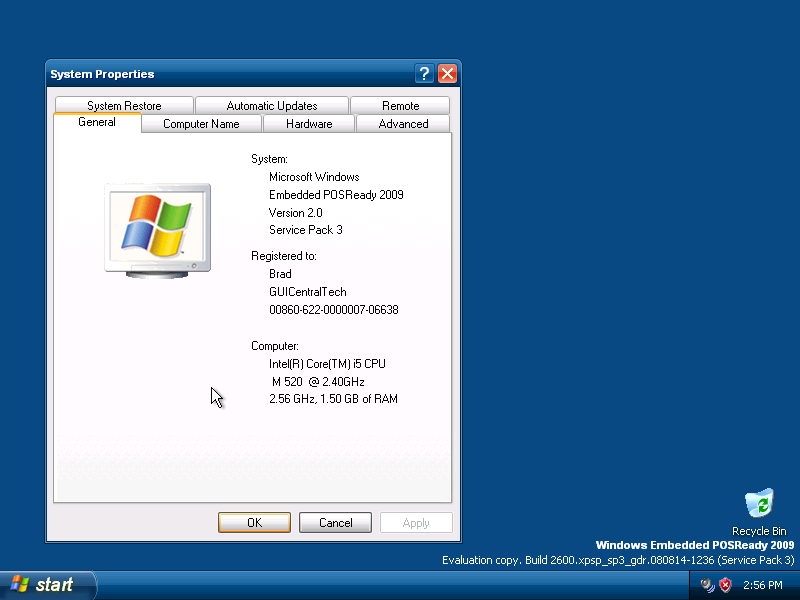This screenshot has height=600, width=800.
Task: Click the help question mark button
Action: click(423, 74)
